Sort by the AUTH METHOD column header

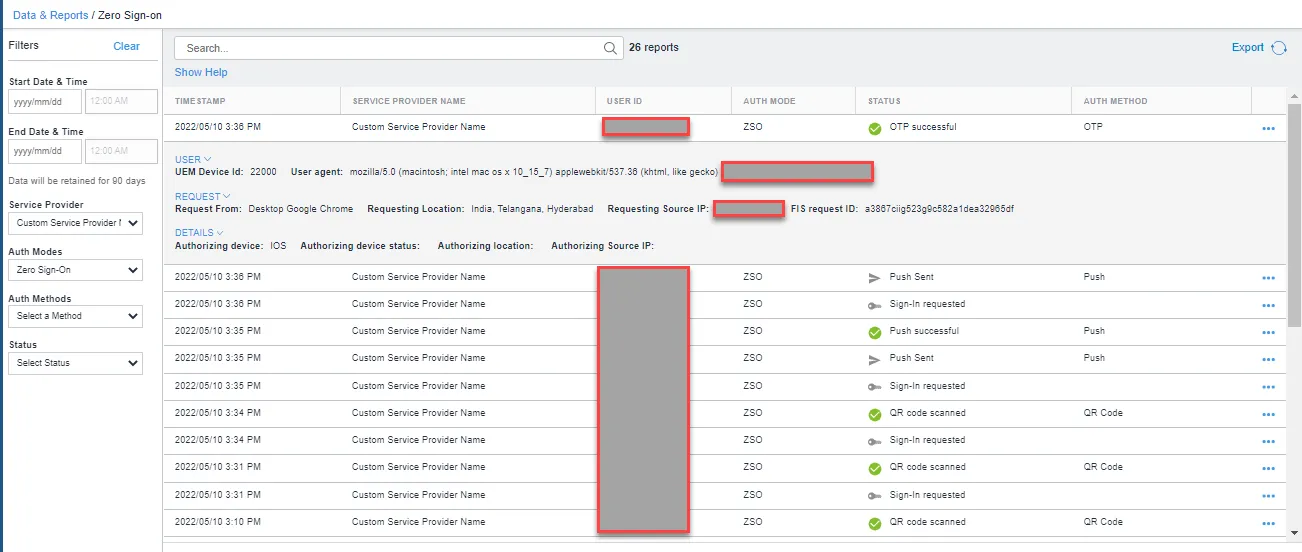pyautogui.click(x=1115, y=101)
